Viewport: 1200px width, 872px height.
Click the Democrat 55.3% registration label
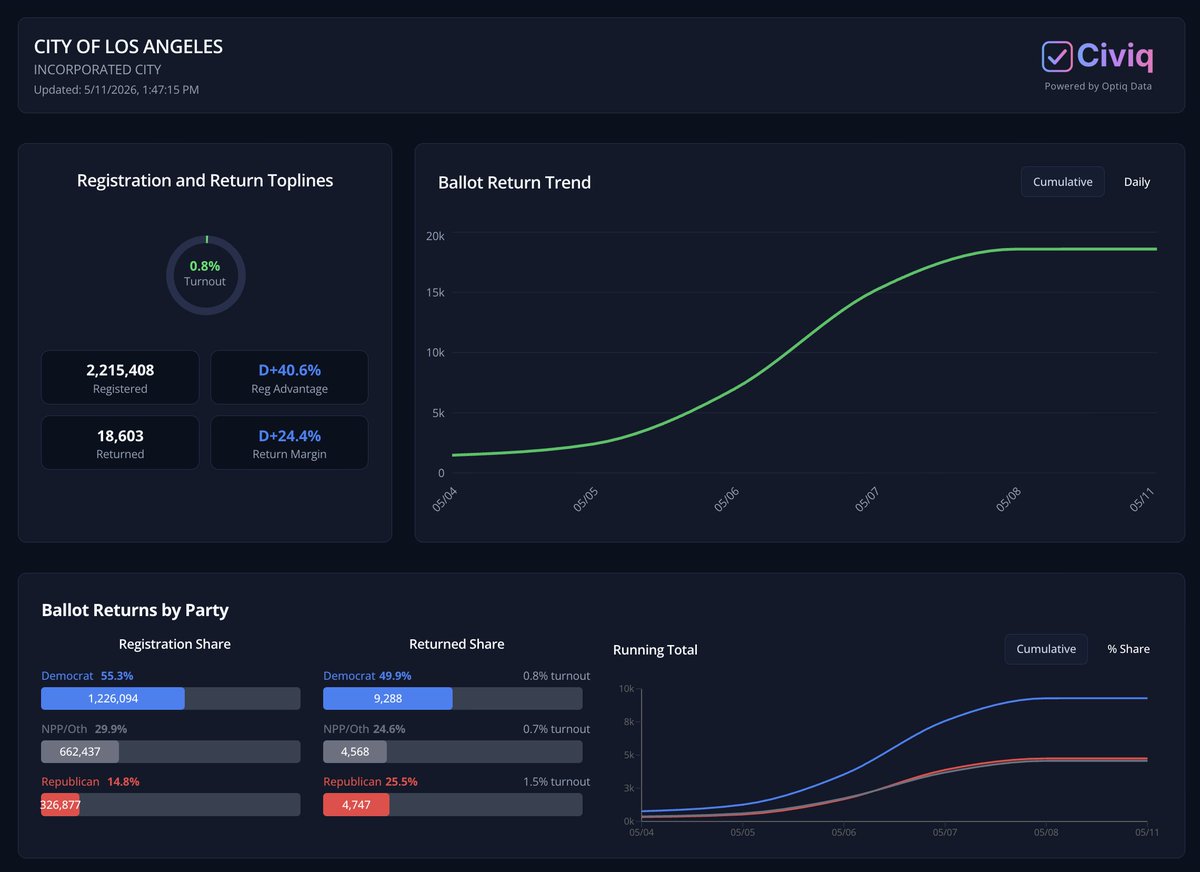pos(87,676)
